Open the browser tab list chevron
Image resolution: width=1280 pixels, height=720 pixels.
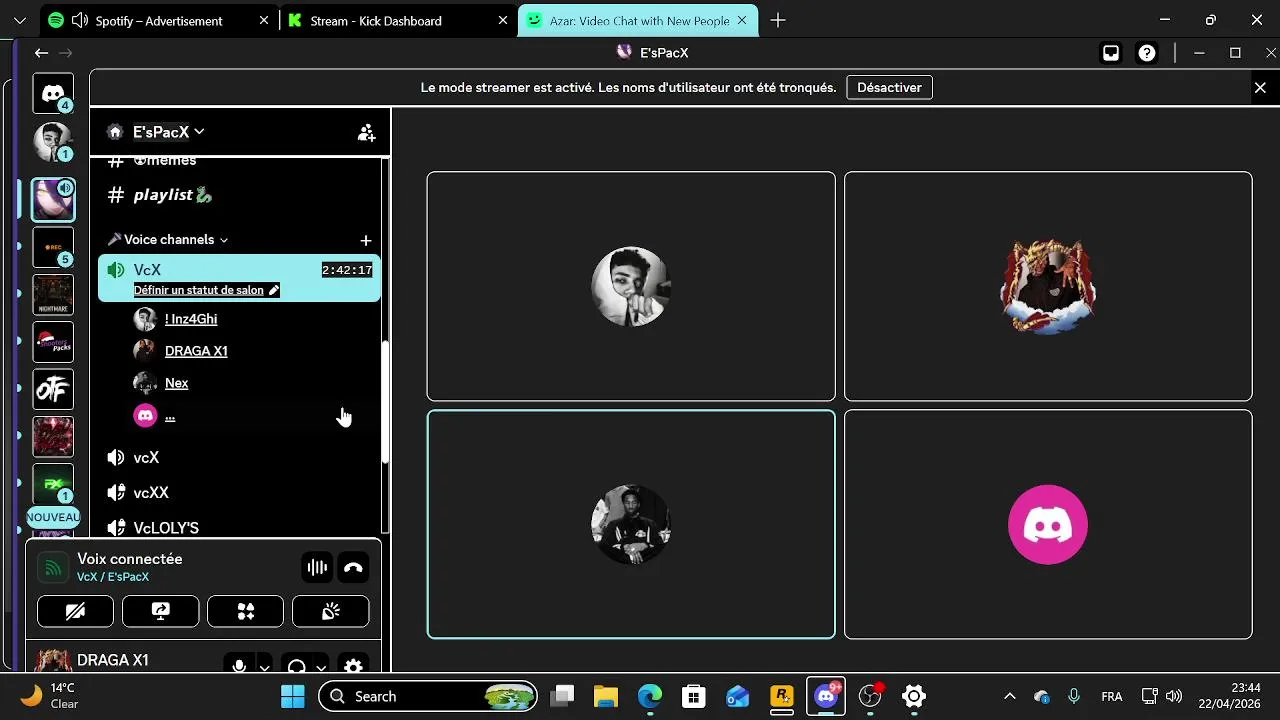(19, 20)
